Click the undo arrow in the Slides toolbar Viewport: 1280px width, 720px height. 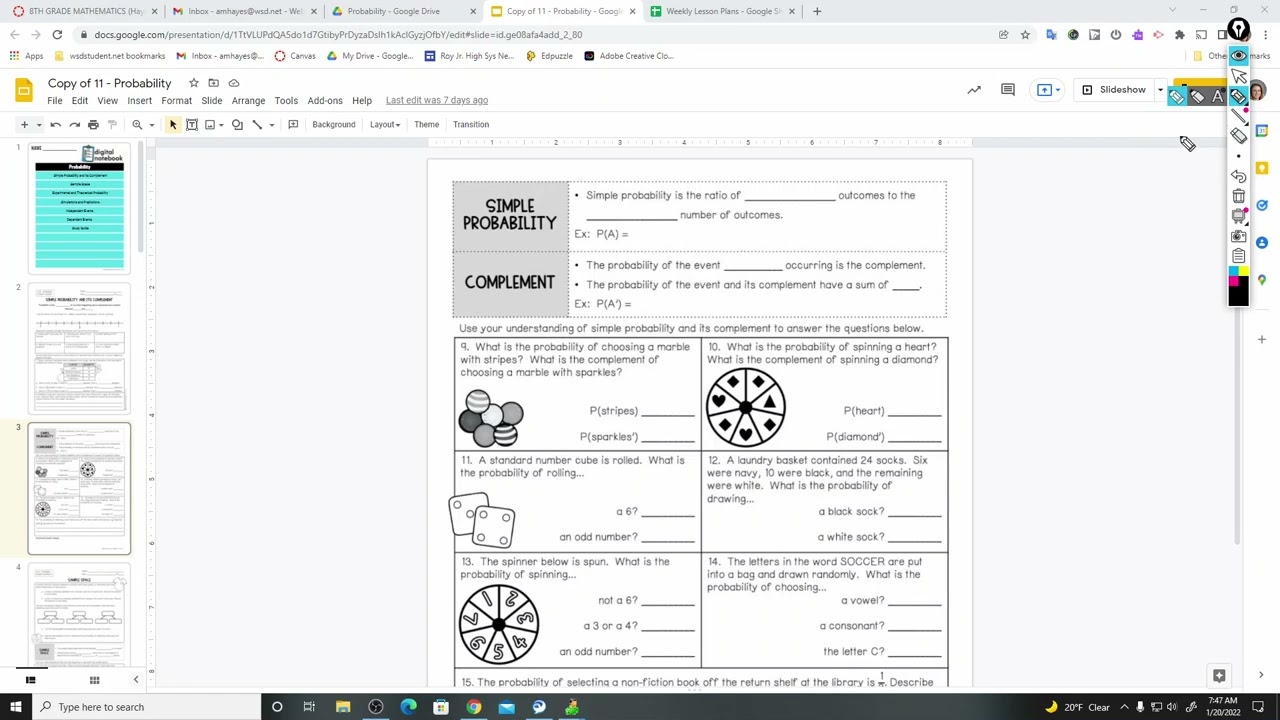tap(56, 125)
